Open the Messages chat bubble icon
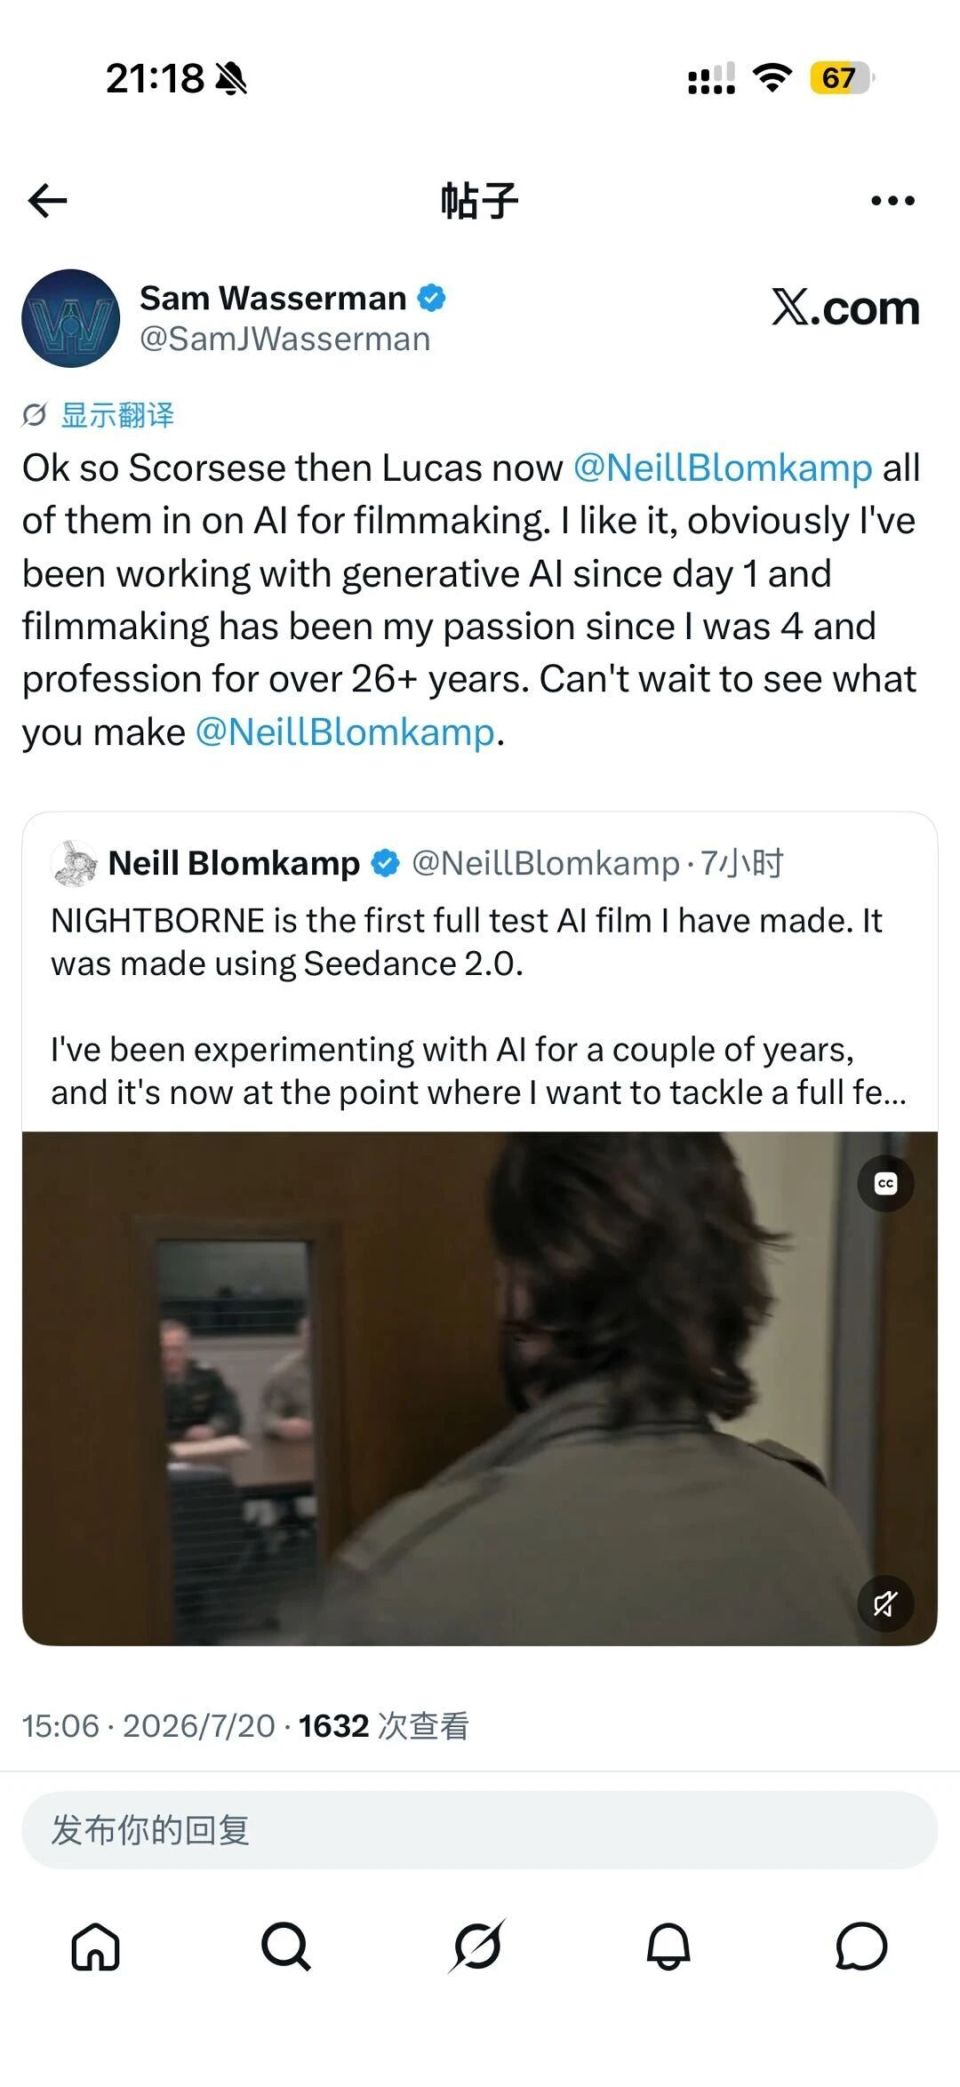The width and height of the screenshot is (960, 2087). click(861, 1946)
